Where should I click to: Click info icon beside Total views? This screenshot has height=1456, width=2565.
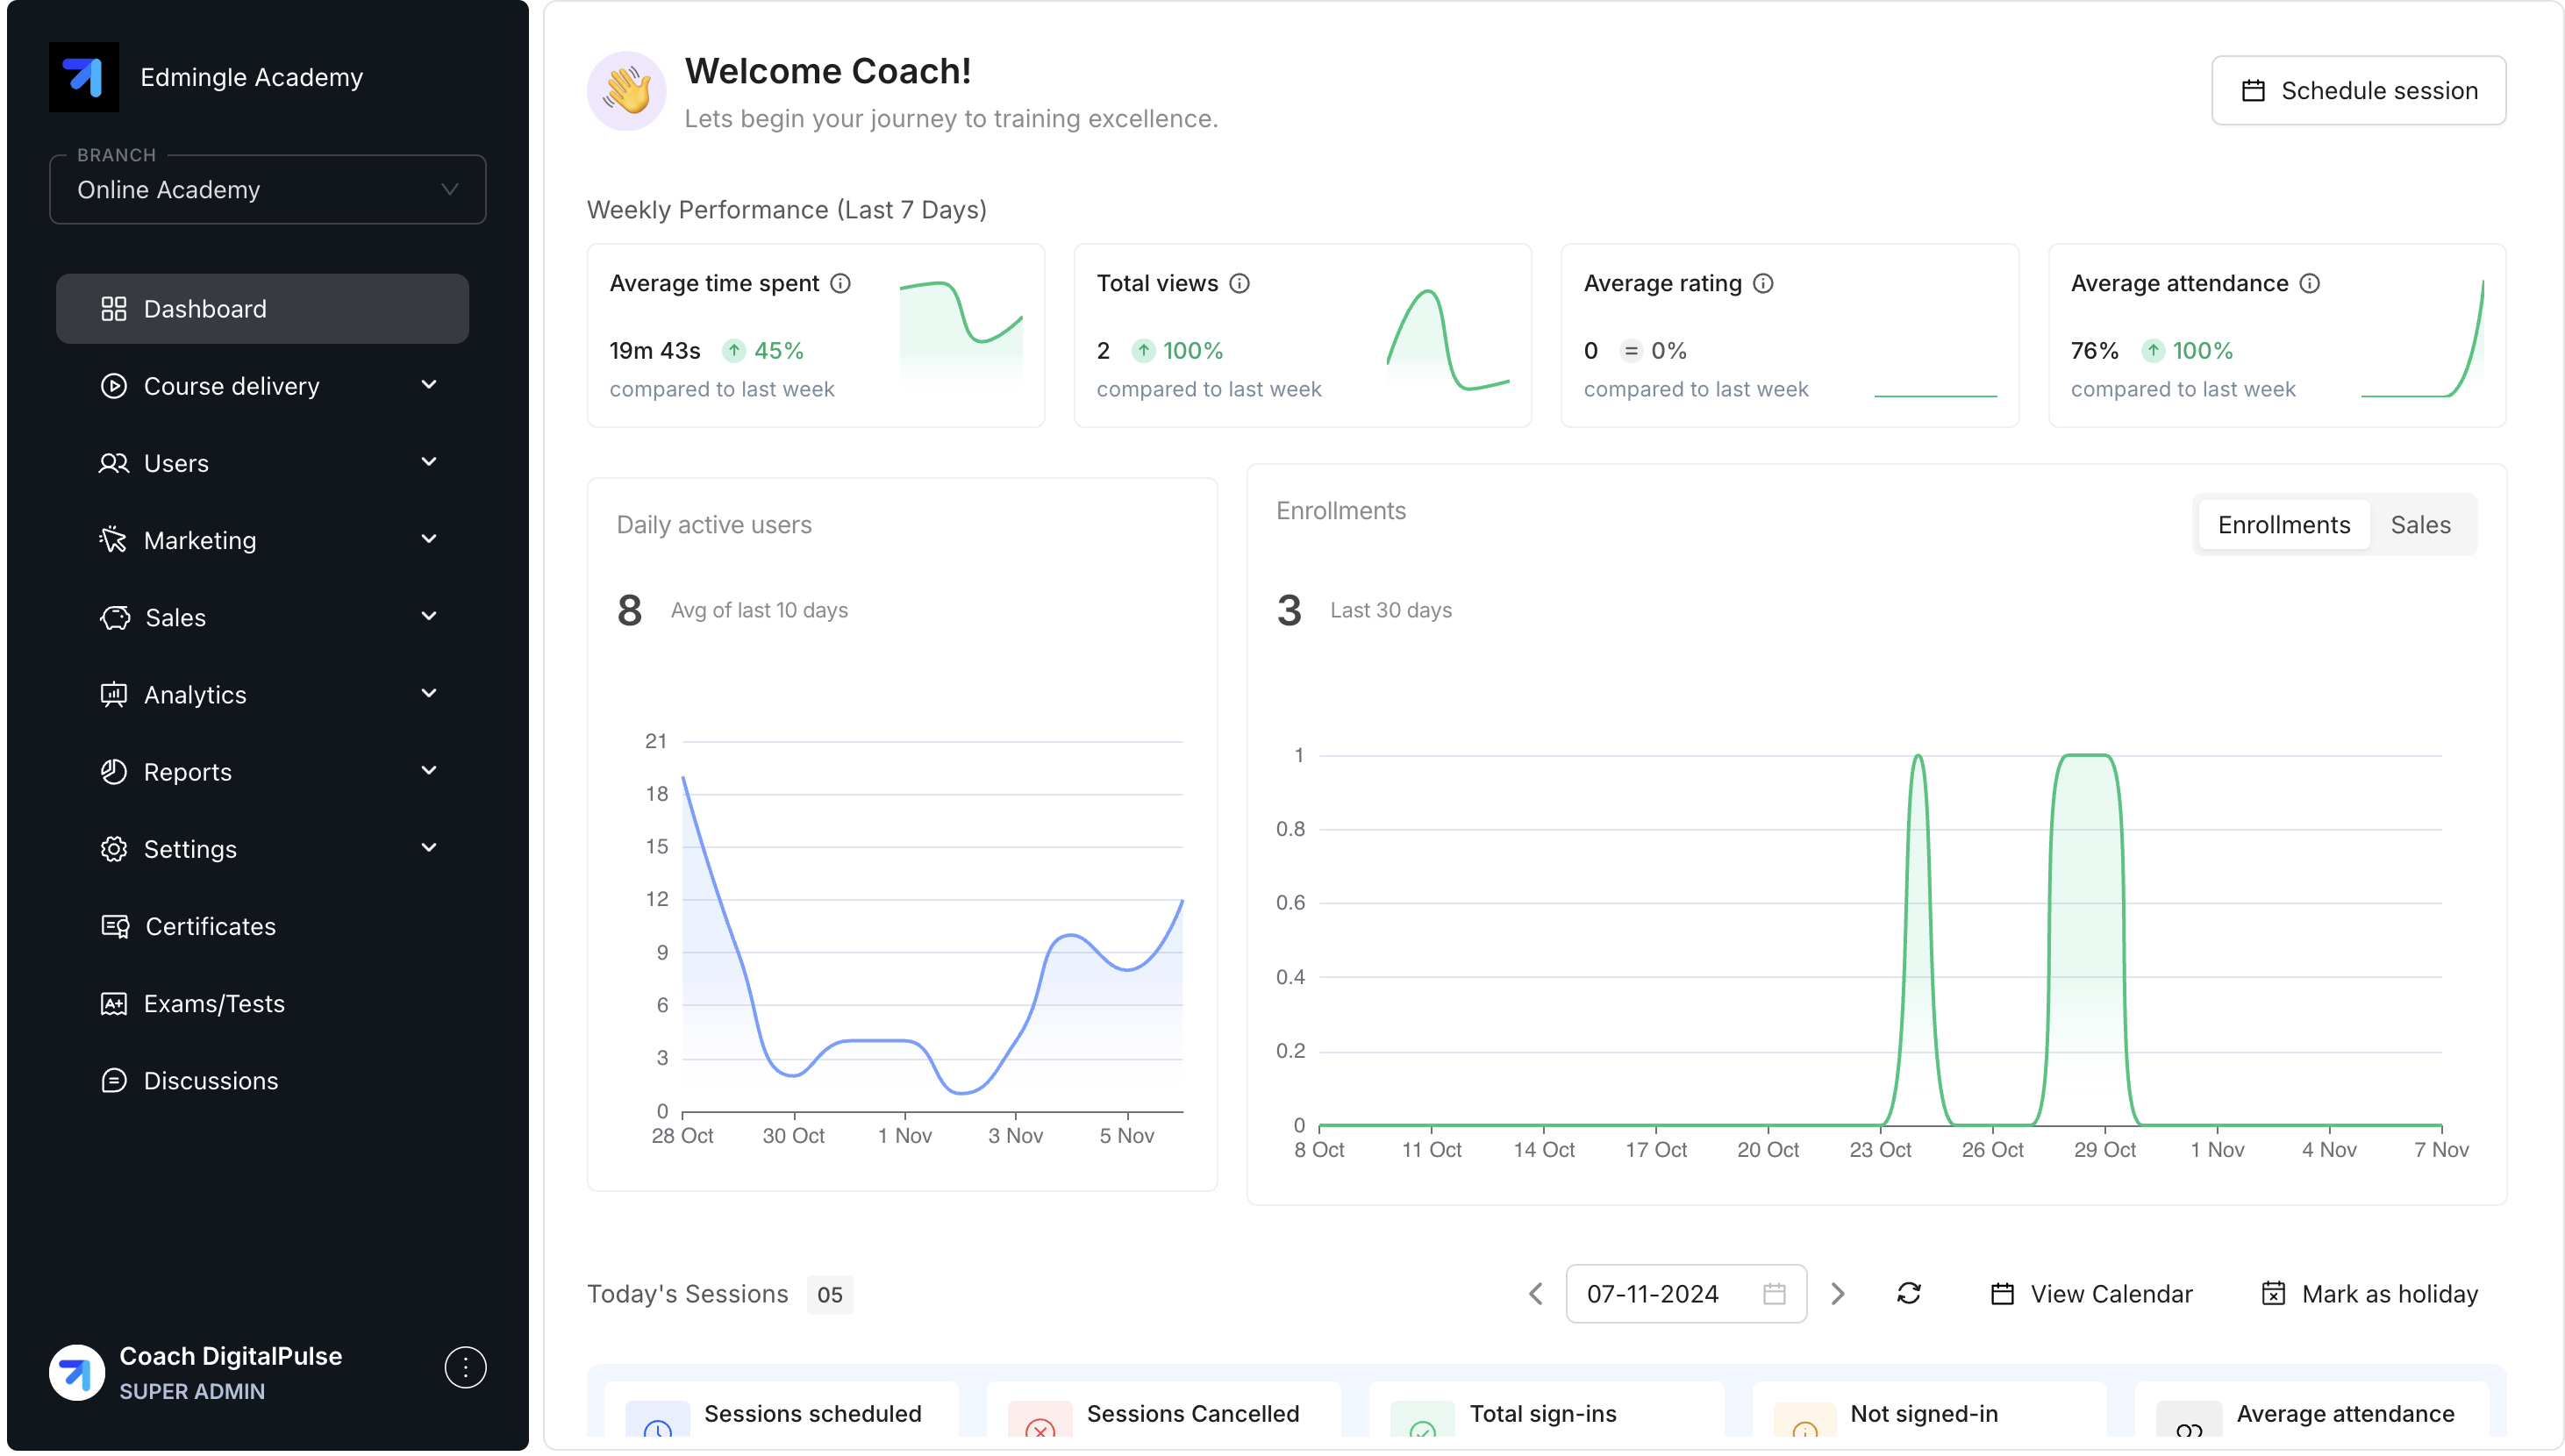1239,283
